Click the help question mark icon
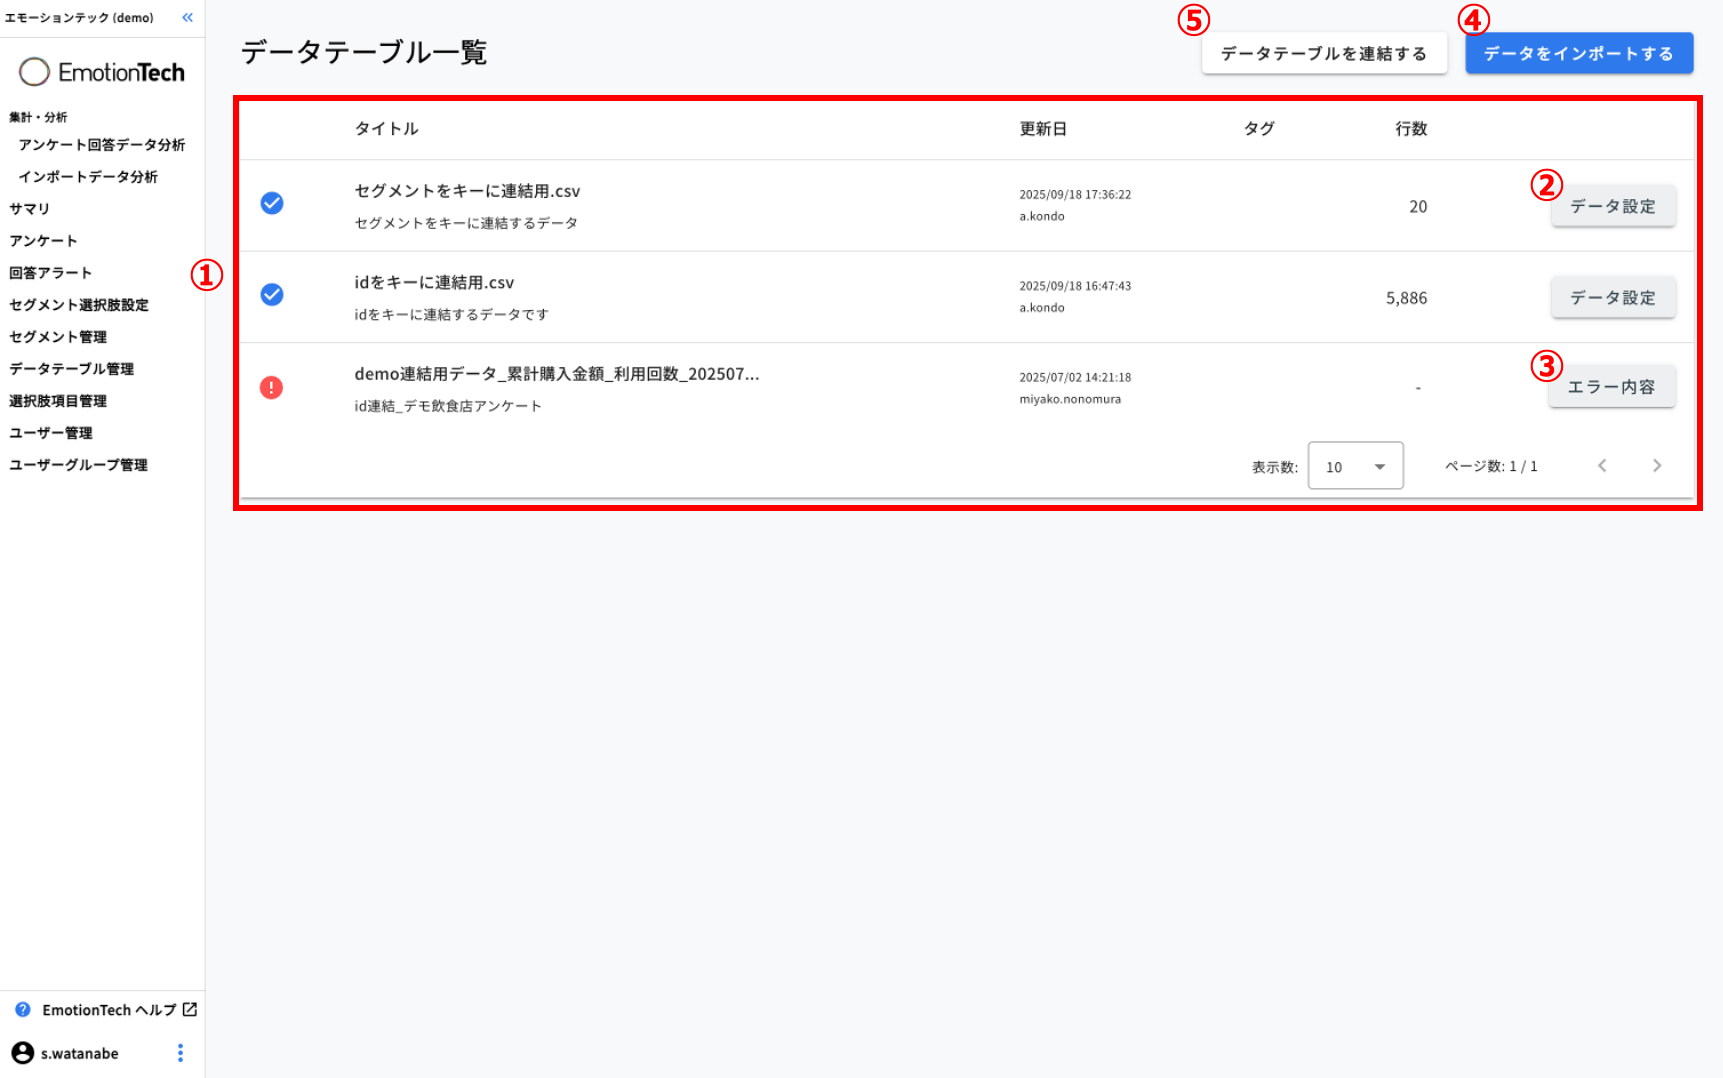1723x1078 pixels. (x=23, y=1010)
